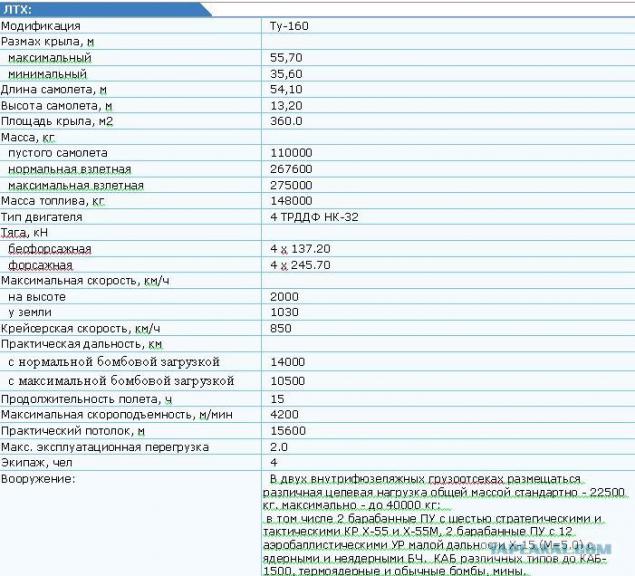Click the Максимальная скороподъемность, м/мин label
Screen dimensions: 635x576
click(x=117, y=414)
